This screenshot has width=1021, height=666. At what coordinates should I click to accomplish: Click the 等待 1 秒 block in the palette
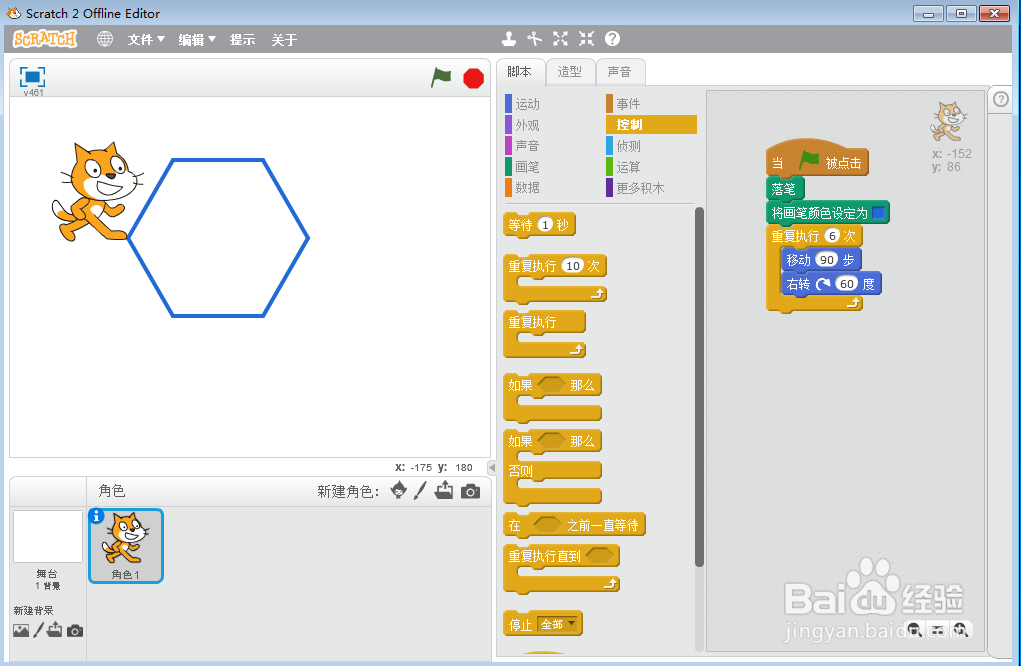tap(539, 225)
